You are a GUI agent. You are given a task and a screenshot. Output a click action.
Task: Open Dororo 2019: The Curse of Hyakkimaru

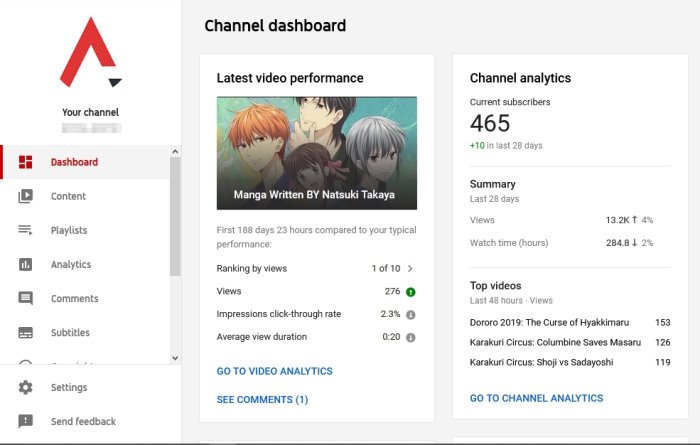[x=549, y=322]
